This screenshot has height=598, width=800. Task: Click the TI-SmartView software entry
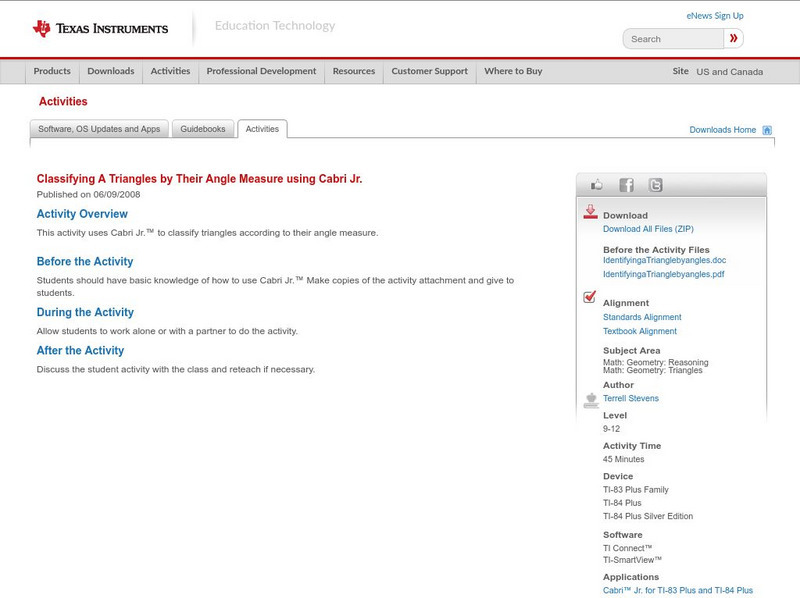(x=632, y=560)
